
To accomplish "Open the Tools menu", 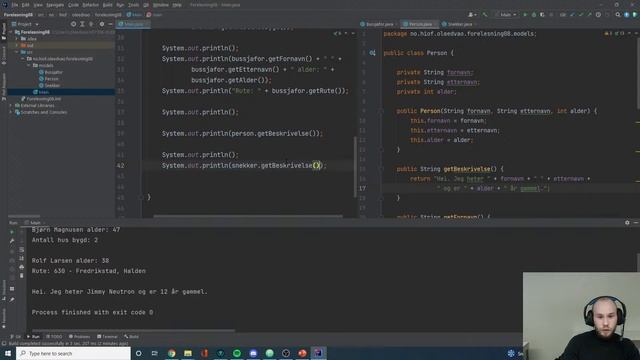I will [x=133, y=5].
